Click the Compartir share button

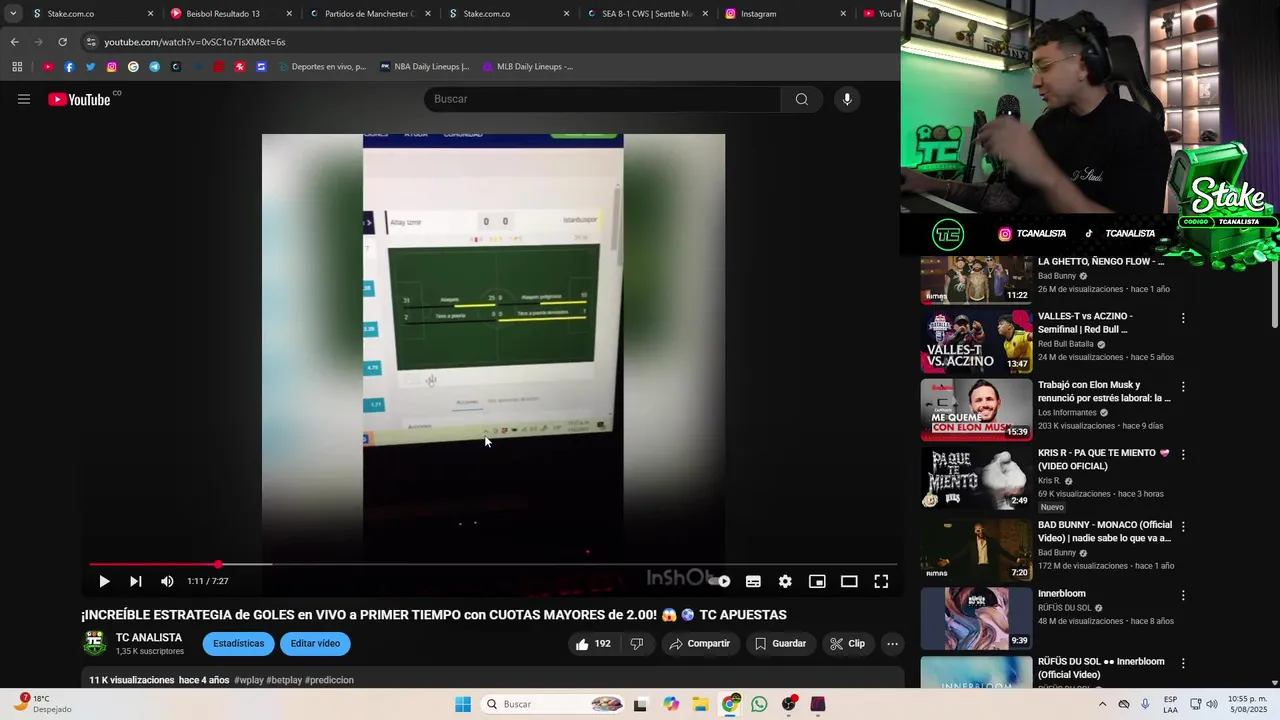coord(699,644)
